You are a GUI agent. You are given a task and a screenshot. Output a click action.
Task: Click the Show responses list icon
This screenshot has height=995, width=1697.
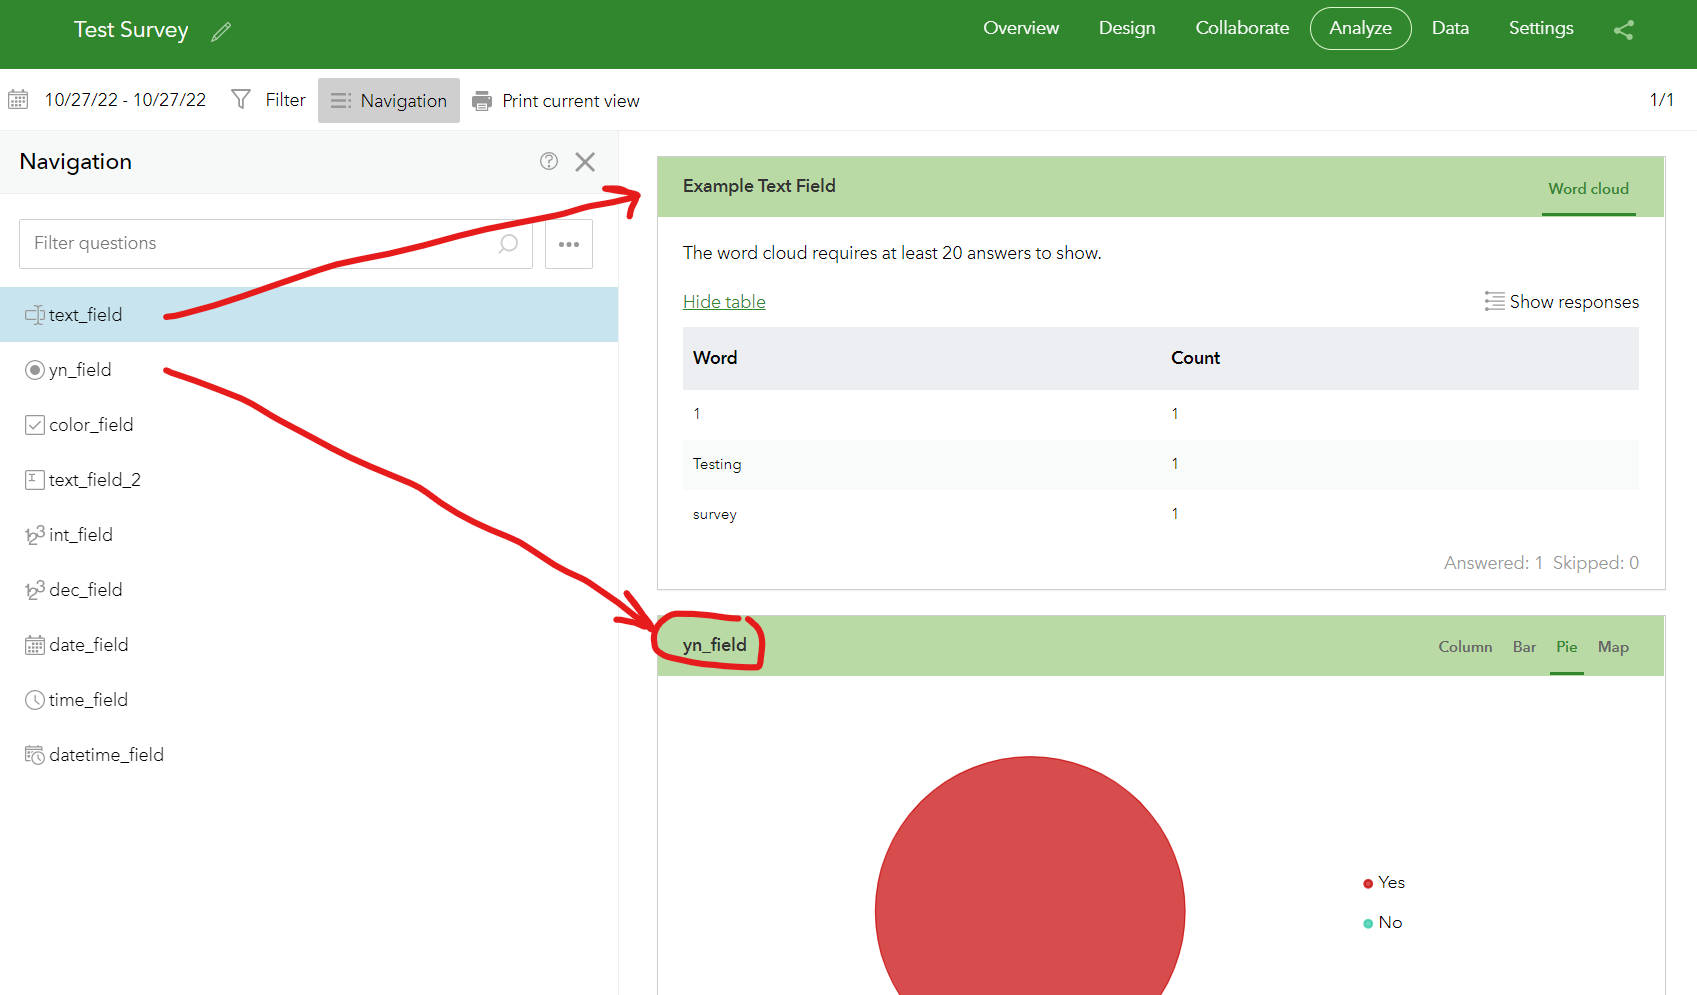point(1494,301)
